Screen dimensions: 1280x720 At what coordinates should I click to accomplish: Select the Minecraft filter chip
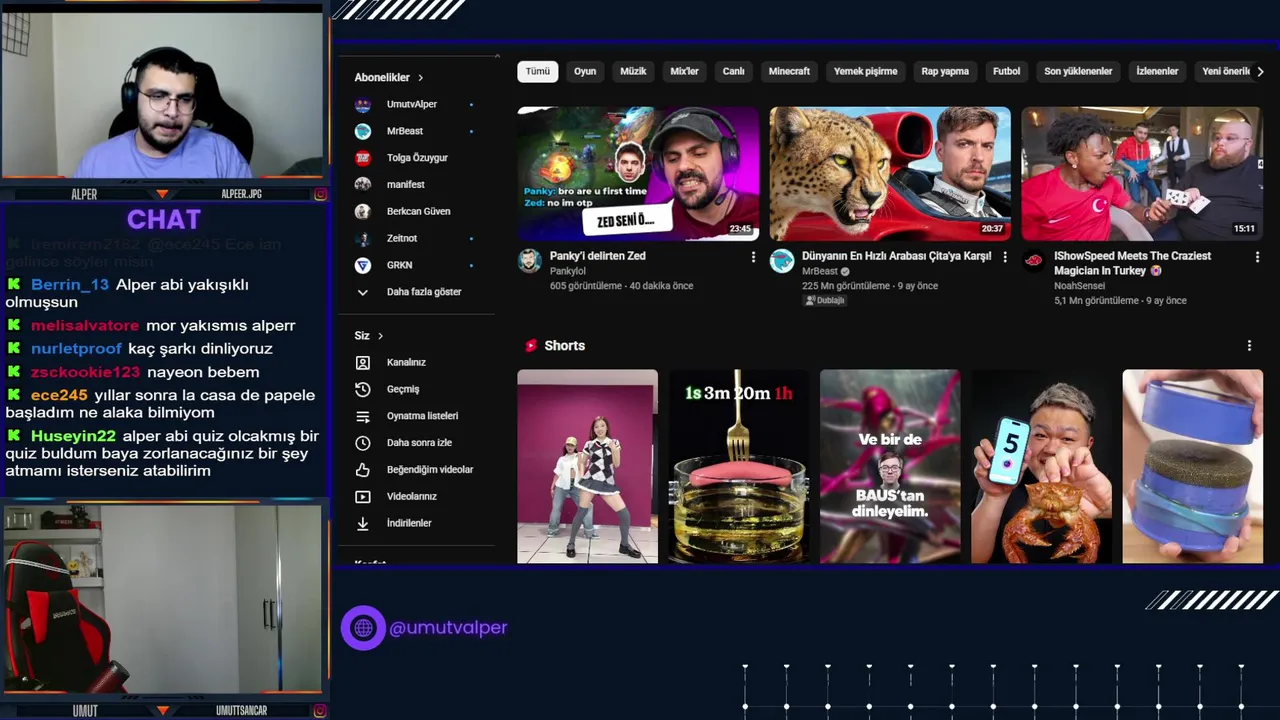coord(789,71)
